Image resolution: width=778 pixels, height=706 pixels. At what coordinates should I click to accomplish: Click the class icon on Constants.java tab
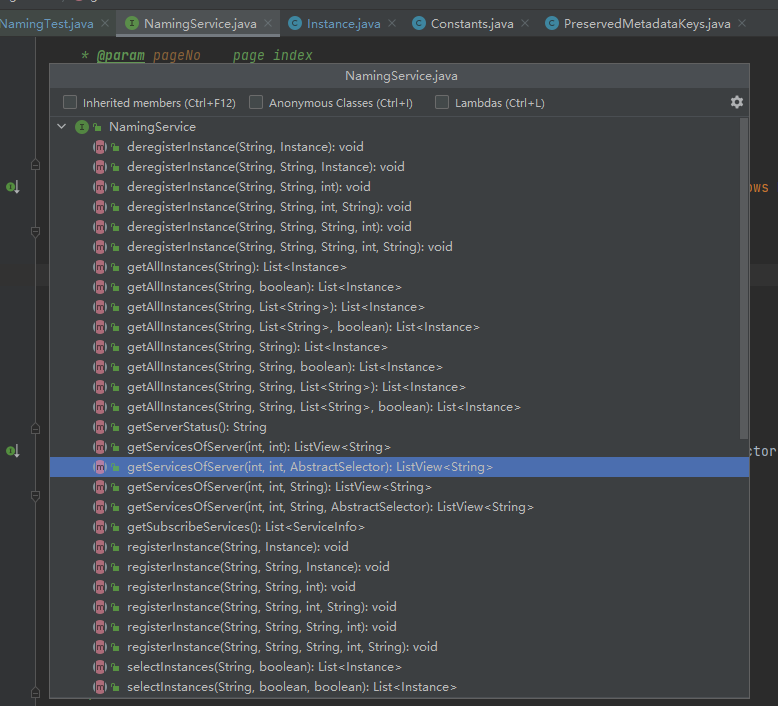pyautogui.click(x=418, y=23)
